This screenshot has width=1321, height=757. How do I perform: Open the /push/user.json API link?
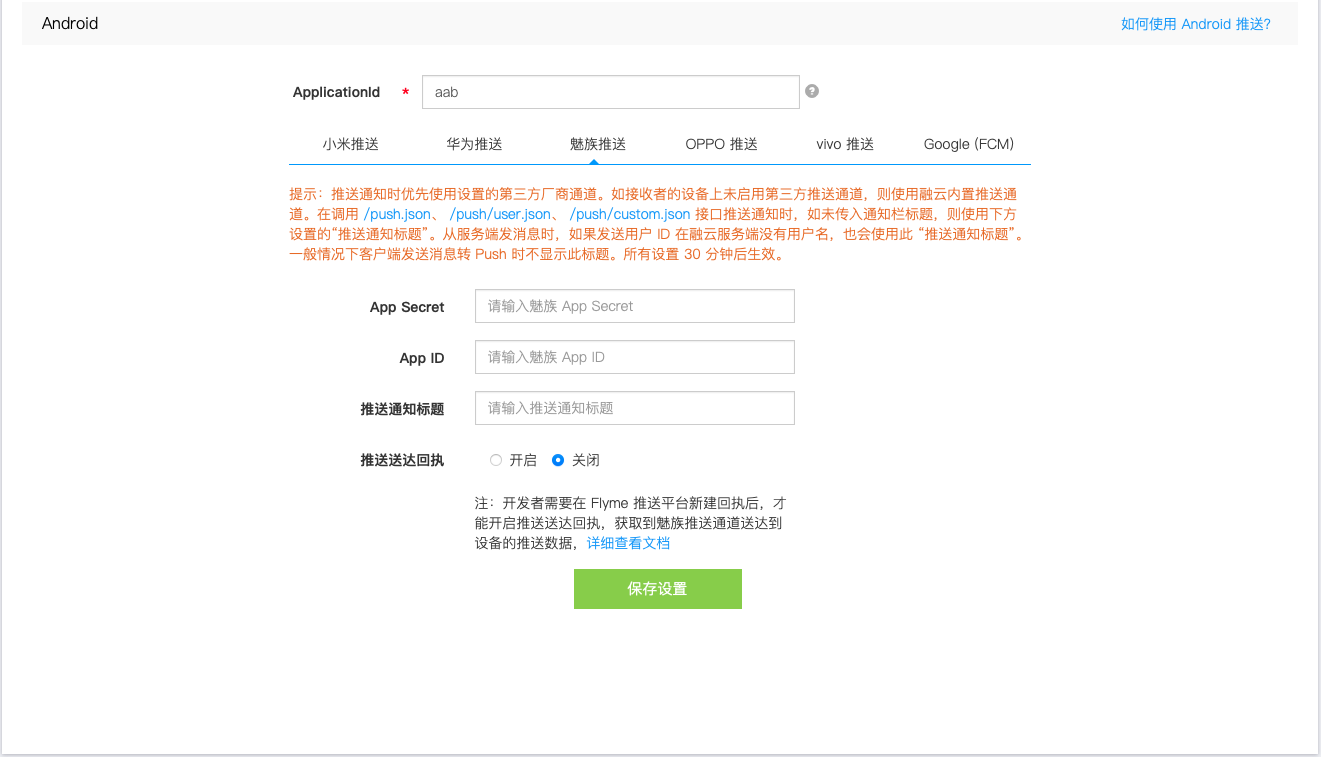(x=500, y=214)
